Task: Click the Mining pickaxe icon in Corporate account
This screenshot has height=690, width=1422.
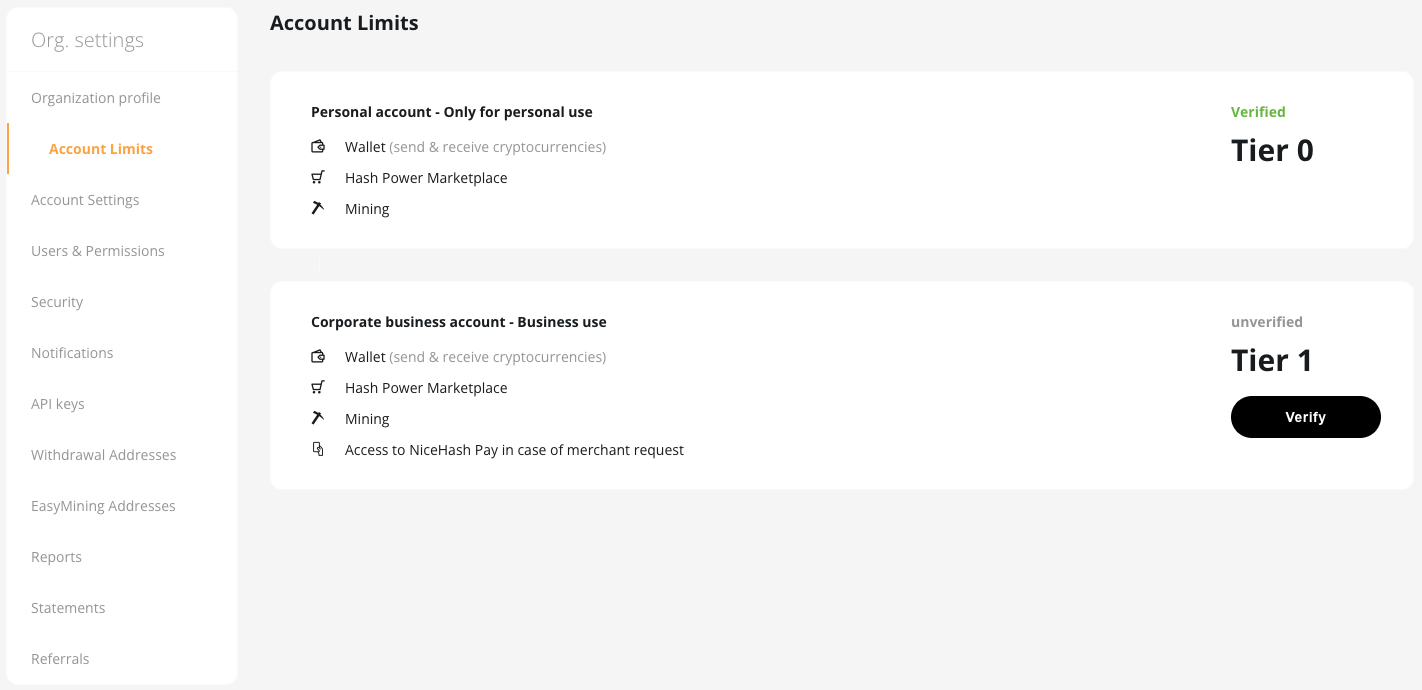Action: pyautogui.click(x=318, y=418)
